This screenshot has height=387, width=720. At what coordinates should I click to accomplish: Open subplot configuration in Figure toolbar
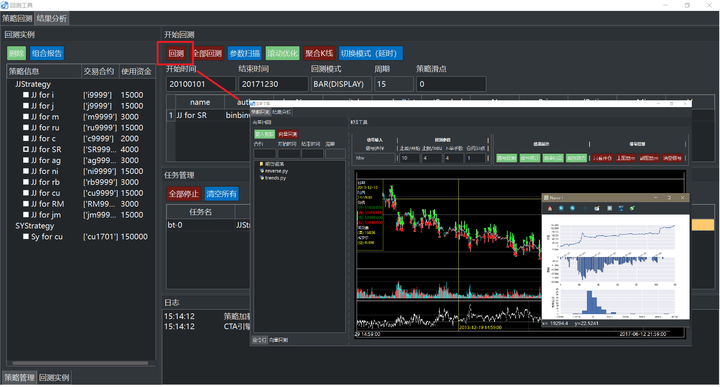point(609,208)
